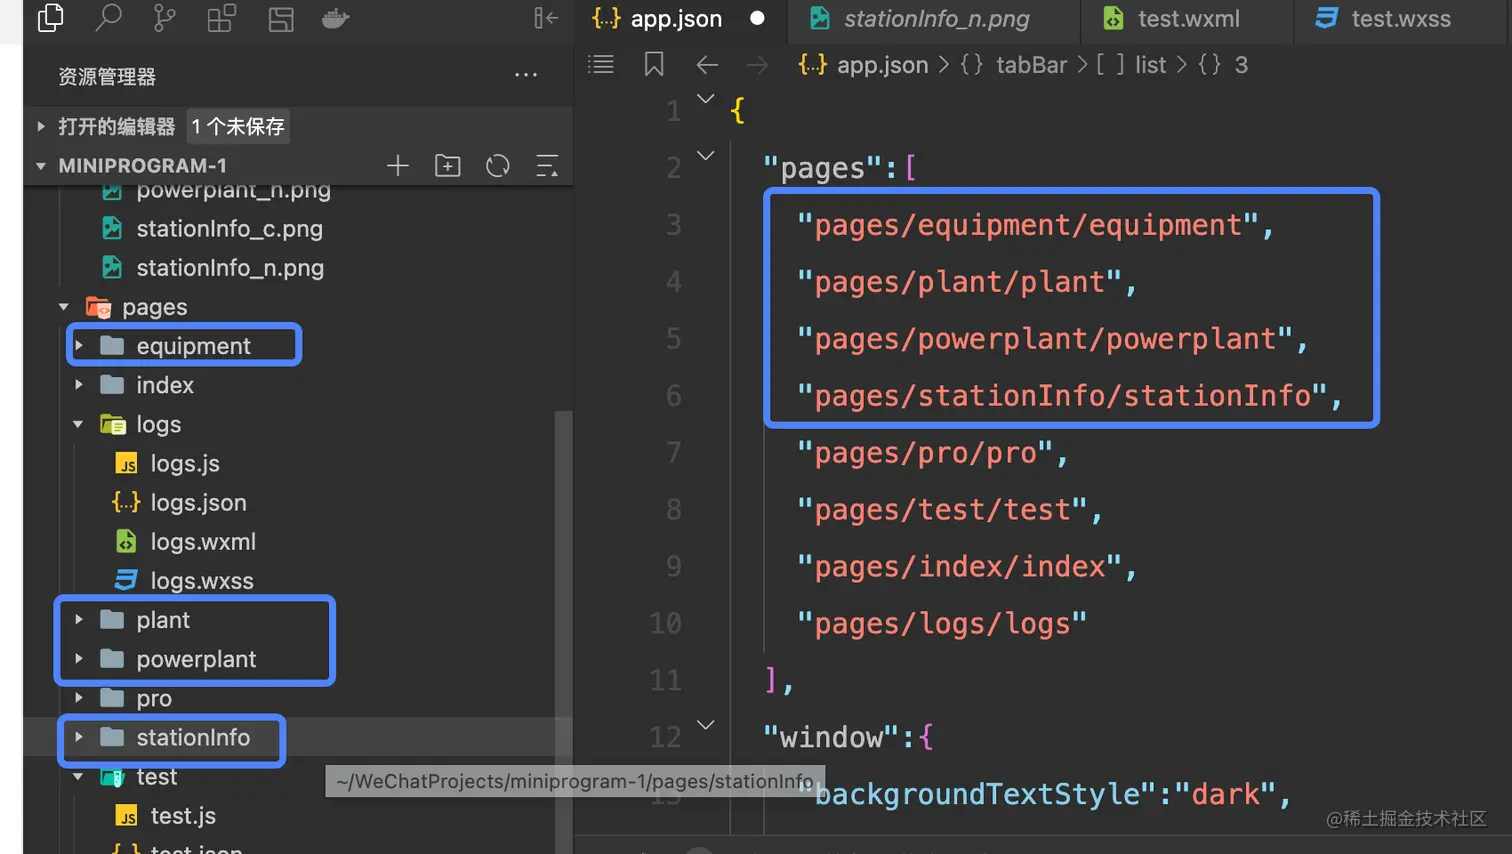
Task: Click the "pages/stationInfo/stationInfo" code line
Action: click(1070, 396)
